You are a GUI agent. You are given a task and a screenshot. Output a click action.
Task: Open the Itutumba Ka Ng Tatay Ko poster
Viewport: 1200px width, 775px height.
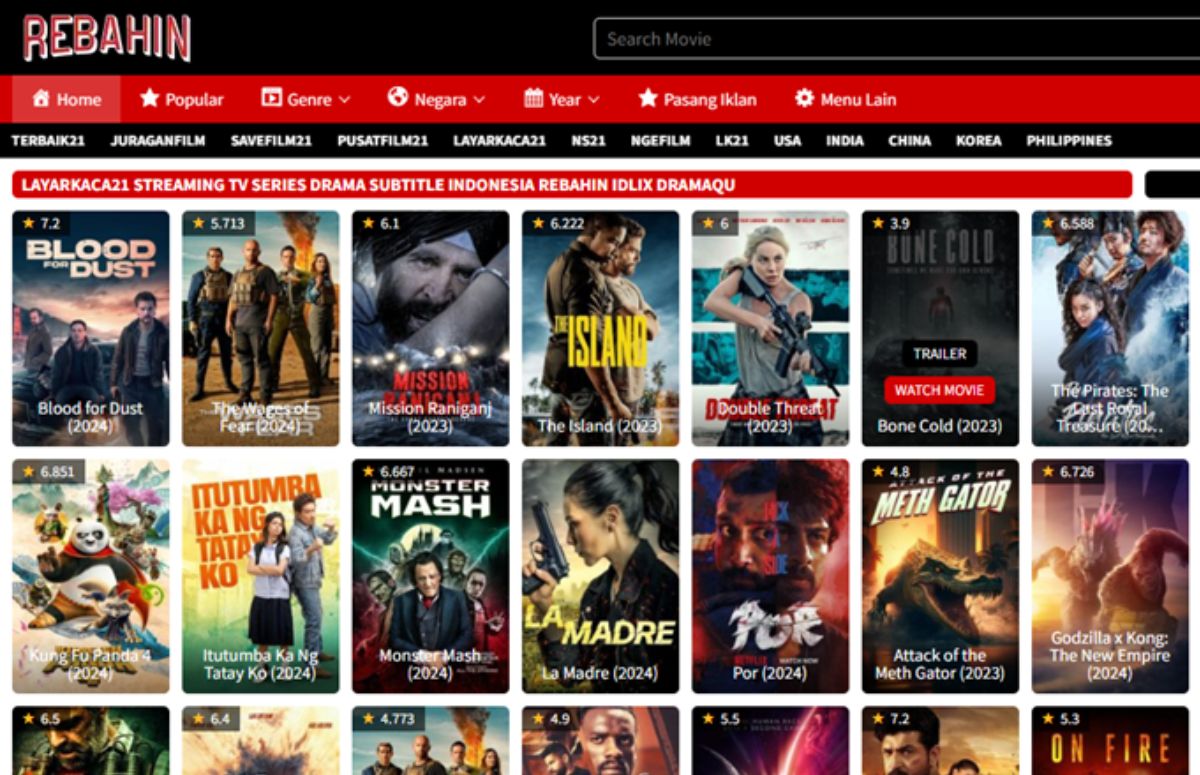pos(261,576)
